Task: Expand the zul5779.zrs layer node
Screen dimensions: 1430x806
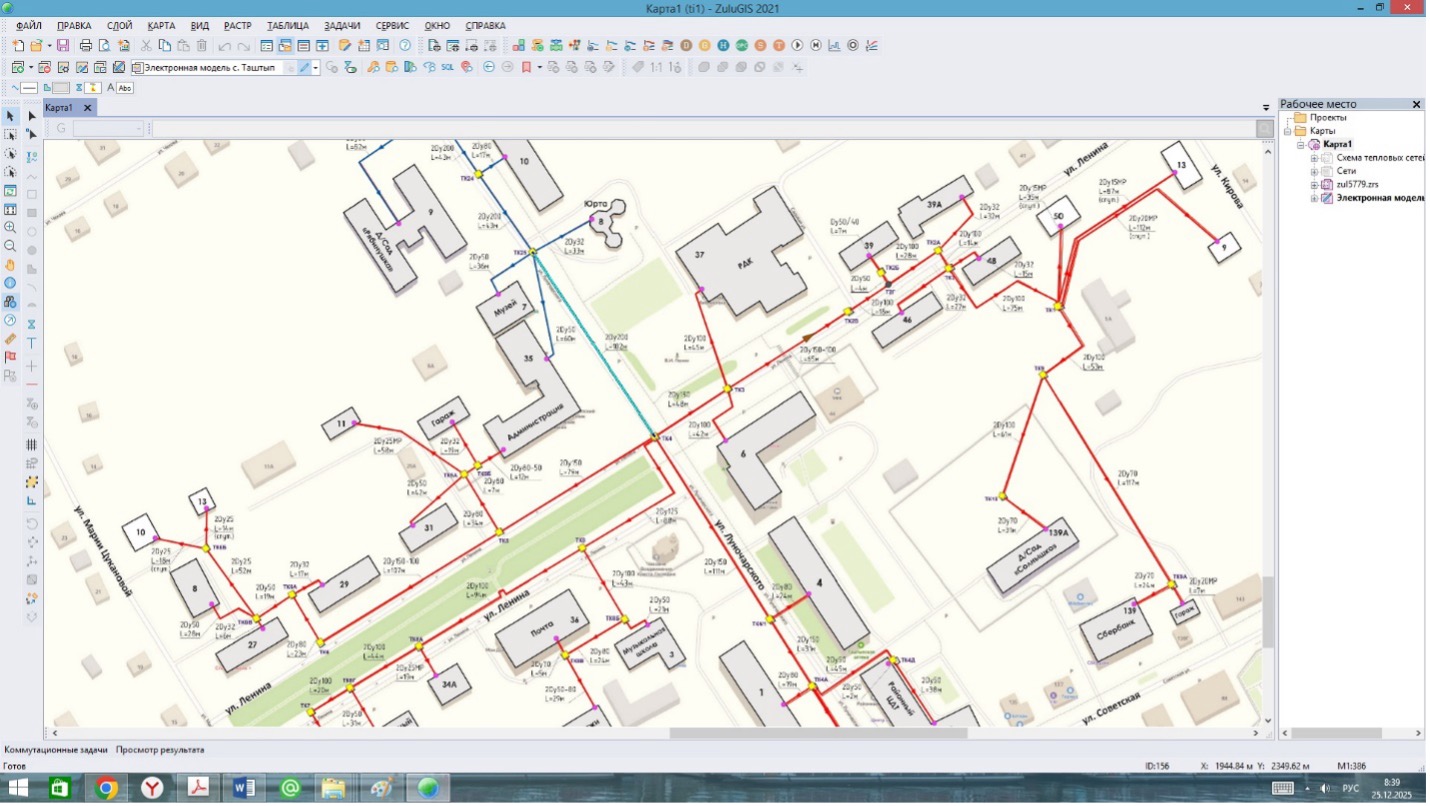Action: [x=1314, y=185]
